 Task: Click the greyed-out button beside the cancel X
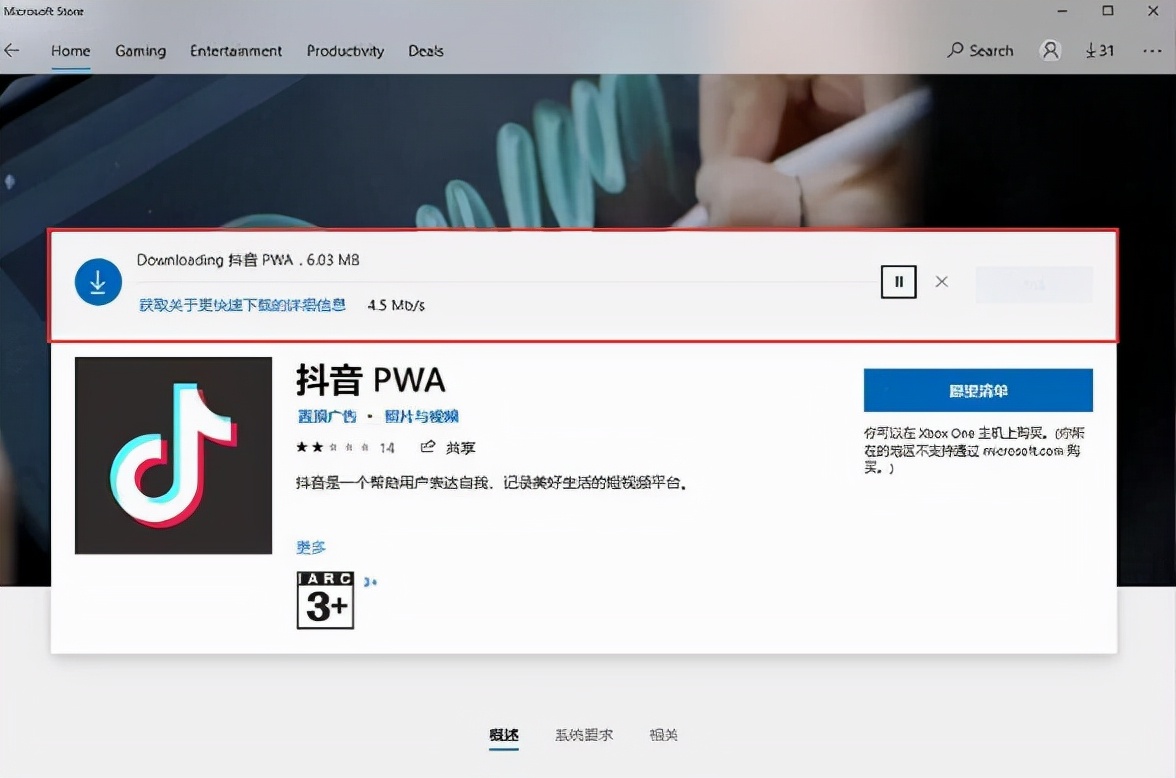click(x=1034, y=284)
